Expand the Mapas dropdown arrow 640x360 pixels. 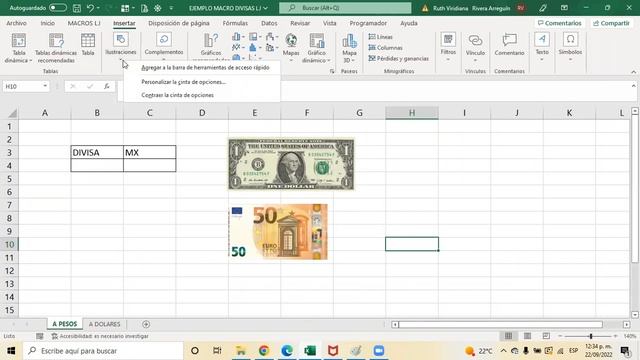pyautogui.click(x=291, y=60)
